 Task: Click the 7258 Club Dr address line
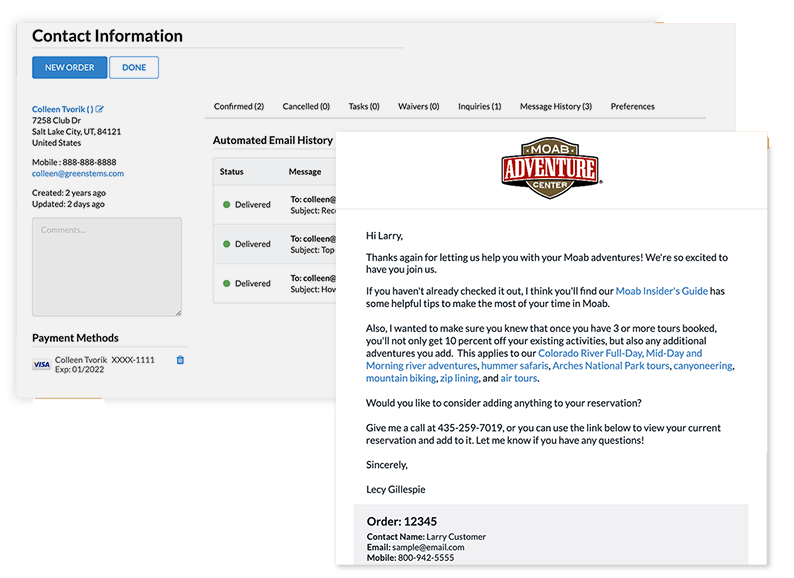(56, 121)
